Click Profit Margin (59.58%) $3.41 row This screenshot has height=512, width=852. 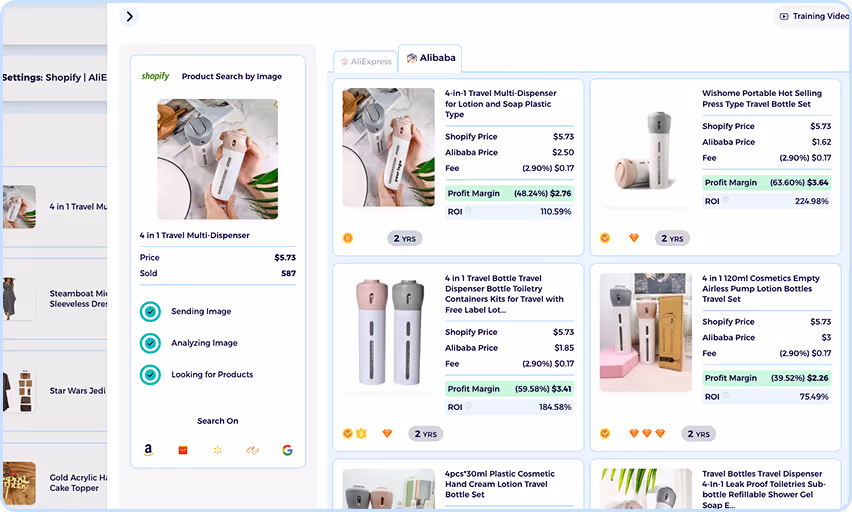(x=509, y=389)
